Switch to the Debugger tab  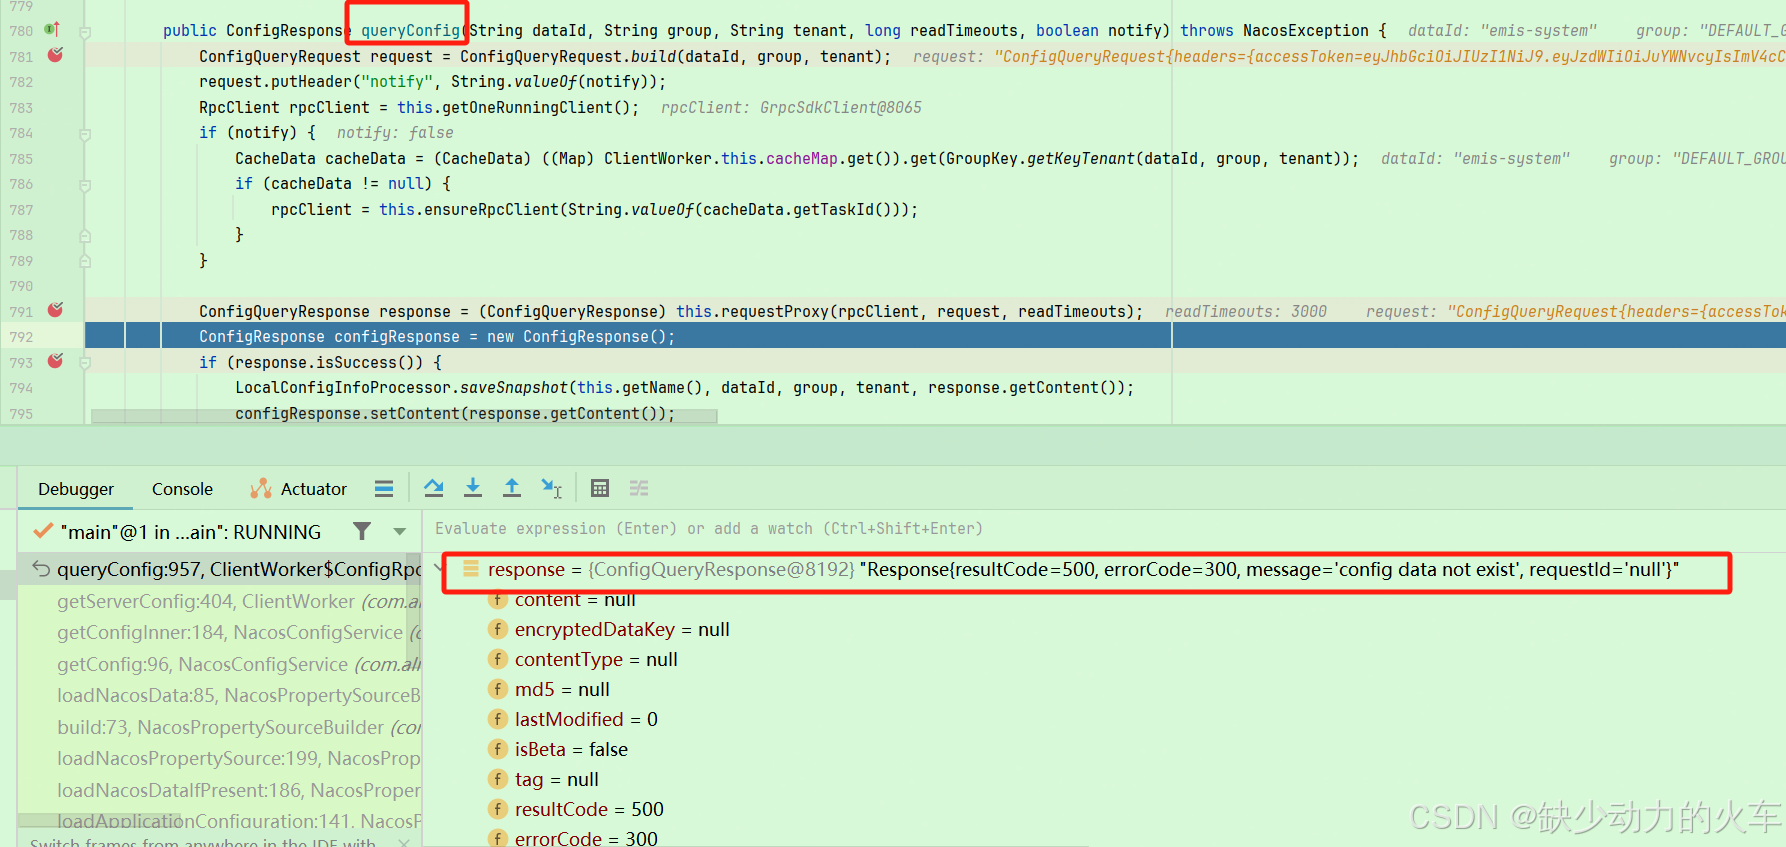click(76, 489)
